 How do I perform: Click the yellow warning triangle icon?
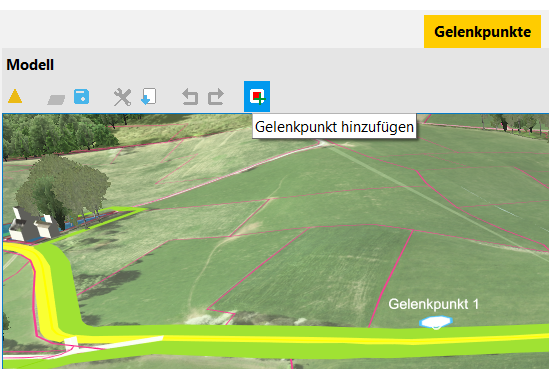[15, 96]
